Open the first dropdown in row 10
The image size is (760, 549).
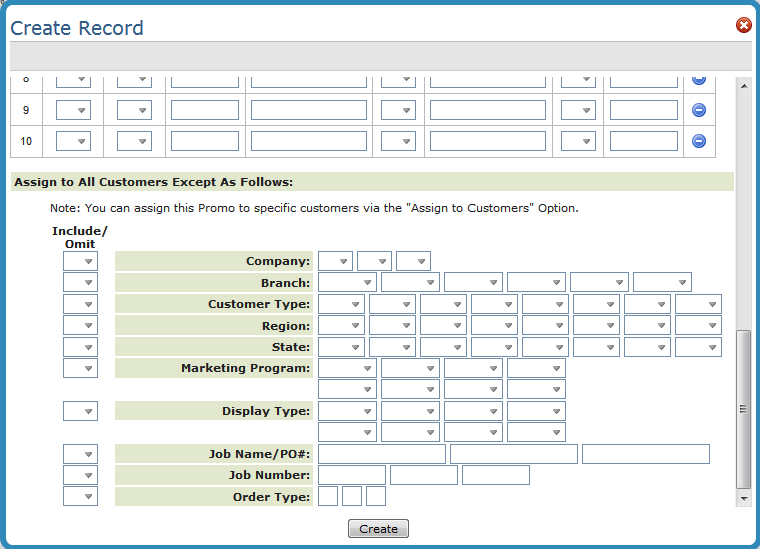73,141
